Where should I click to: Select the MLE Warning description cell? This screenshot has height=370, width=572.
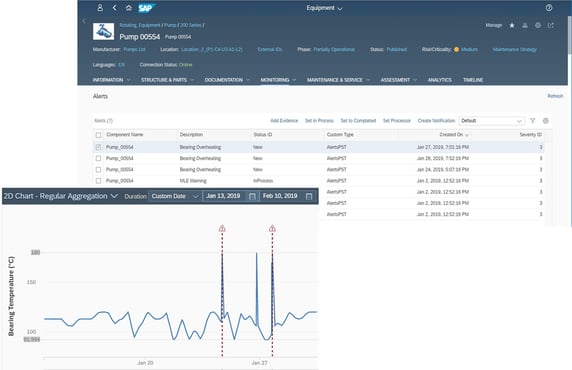193,181
